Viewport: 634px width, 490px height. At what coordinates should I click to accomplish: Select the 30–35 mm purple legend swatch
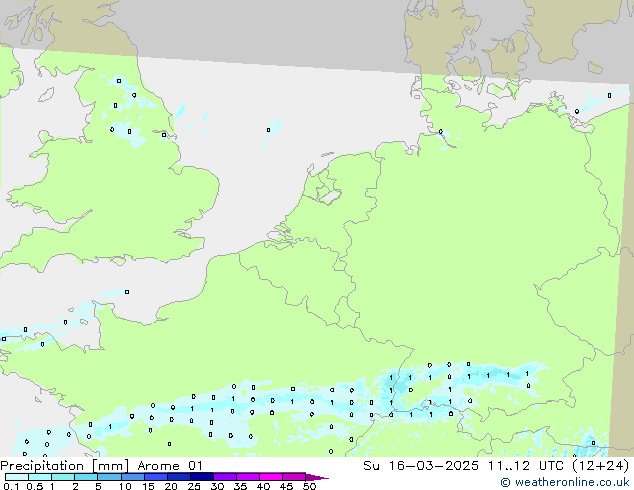(x=224, y=477)
